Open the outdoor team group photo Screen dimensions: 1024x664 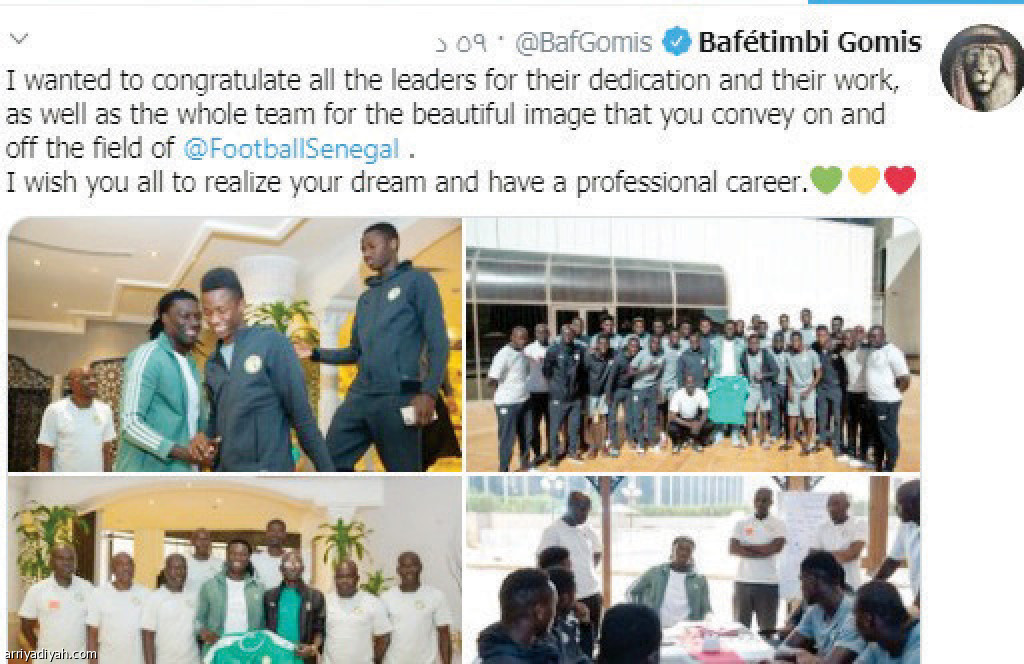[693, 345]
